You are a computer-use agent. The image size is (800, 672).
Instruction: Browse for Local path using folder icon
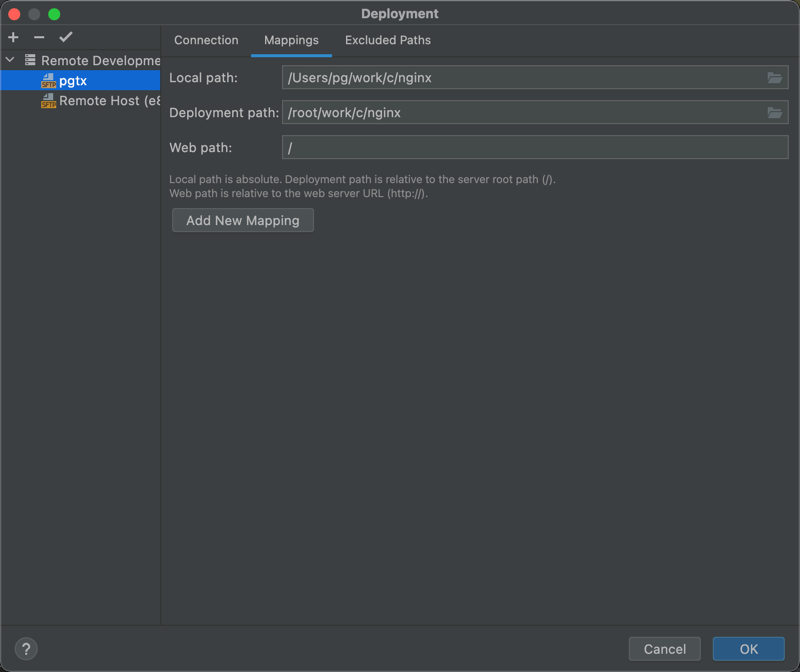774,78
